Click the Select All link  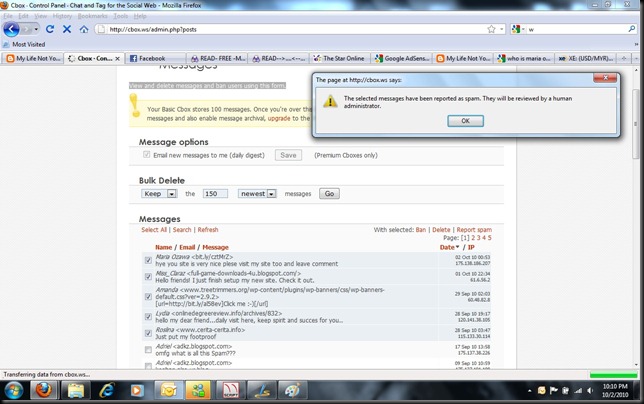154,230
